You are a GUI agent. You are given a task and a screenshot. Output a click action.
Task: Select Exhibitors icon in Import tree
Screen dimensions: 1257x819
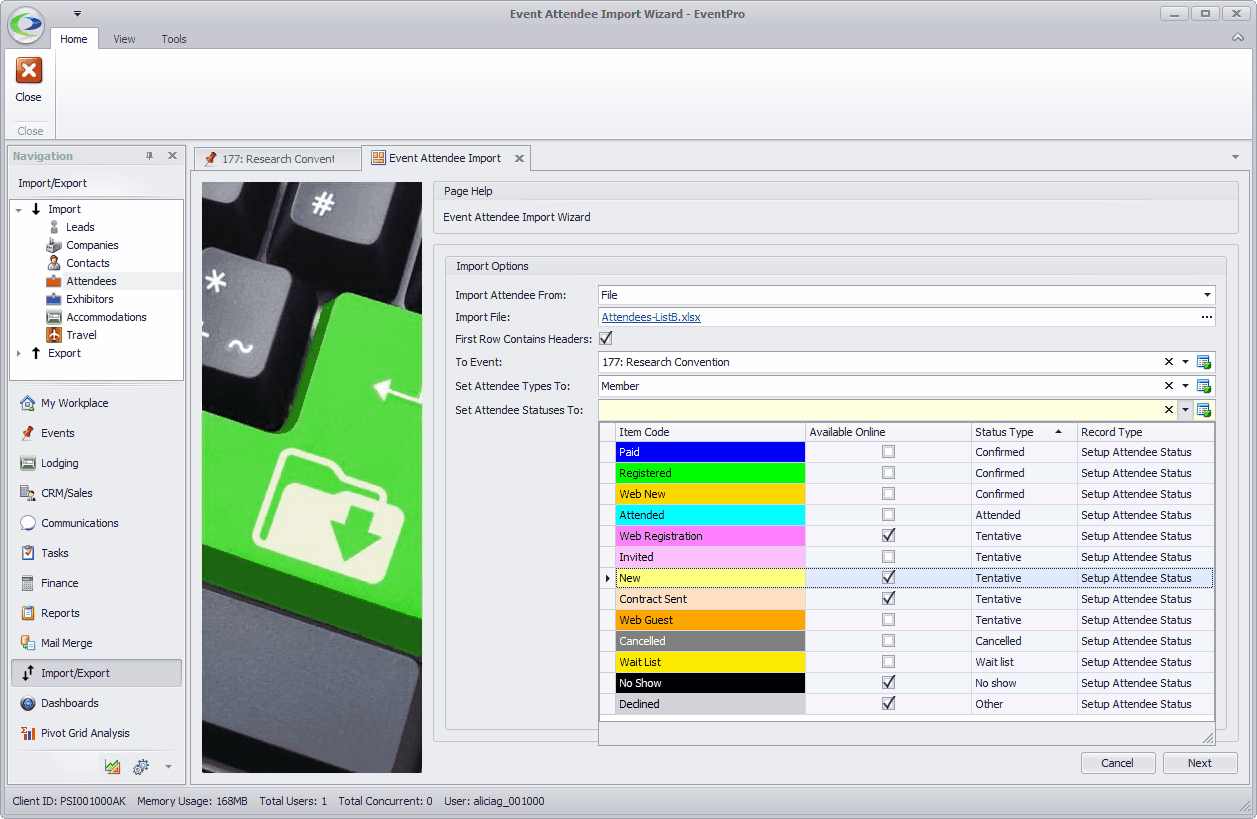coord(54,299)
